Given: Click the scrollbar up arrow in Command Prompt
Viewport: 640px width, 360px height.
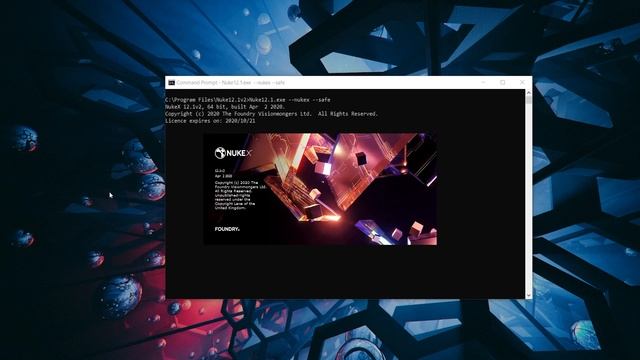Looking at the screenshot, I should [529, 93].
